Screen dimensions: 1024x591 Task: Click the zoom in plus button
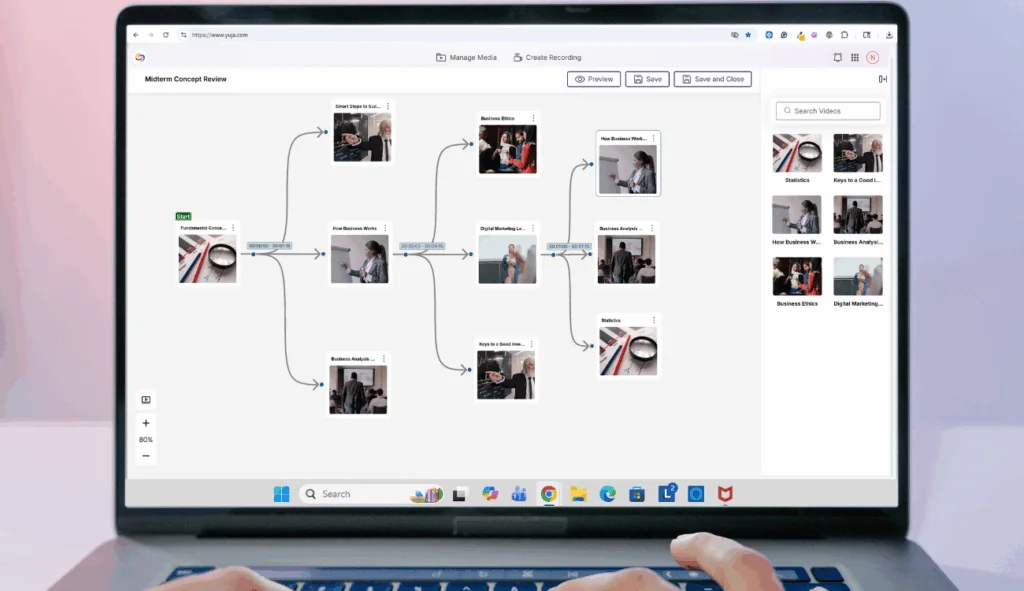(x=146, y=423)
